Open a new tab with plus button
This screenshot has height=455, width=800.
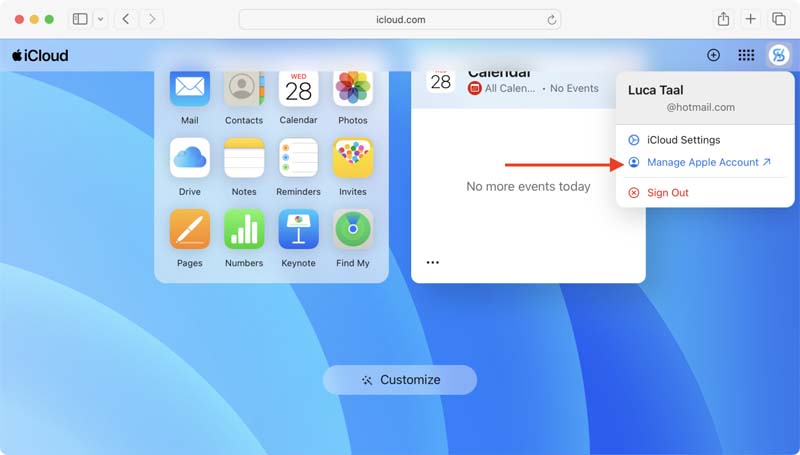pyautogui.click(x=751, y=19)
